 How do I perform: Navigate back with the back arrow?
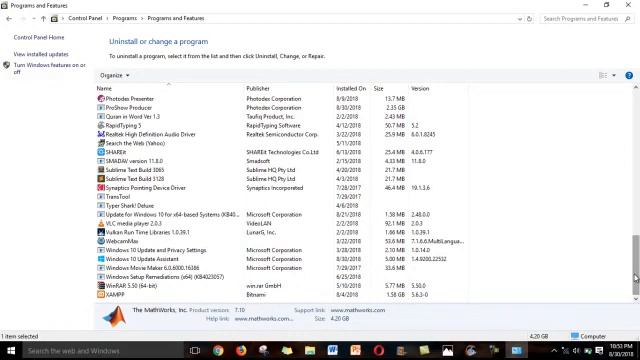pyautogui.click(x=9, y=19)
